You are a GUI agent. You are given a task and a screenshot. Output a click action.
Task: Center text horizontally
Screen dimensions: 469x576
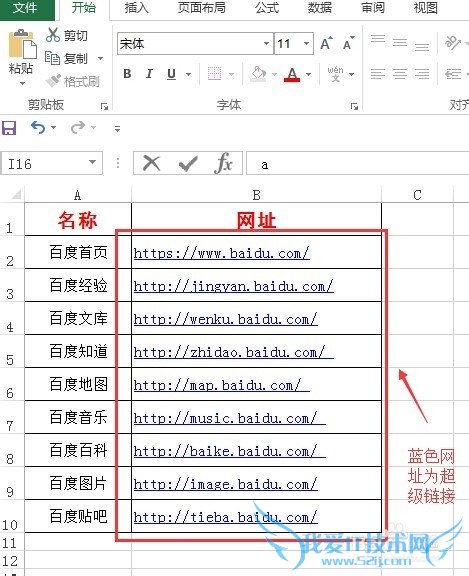click(x=400, y=74)
